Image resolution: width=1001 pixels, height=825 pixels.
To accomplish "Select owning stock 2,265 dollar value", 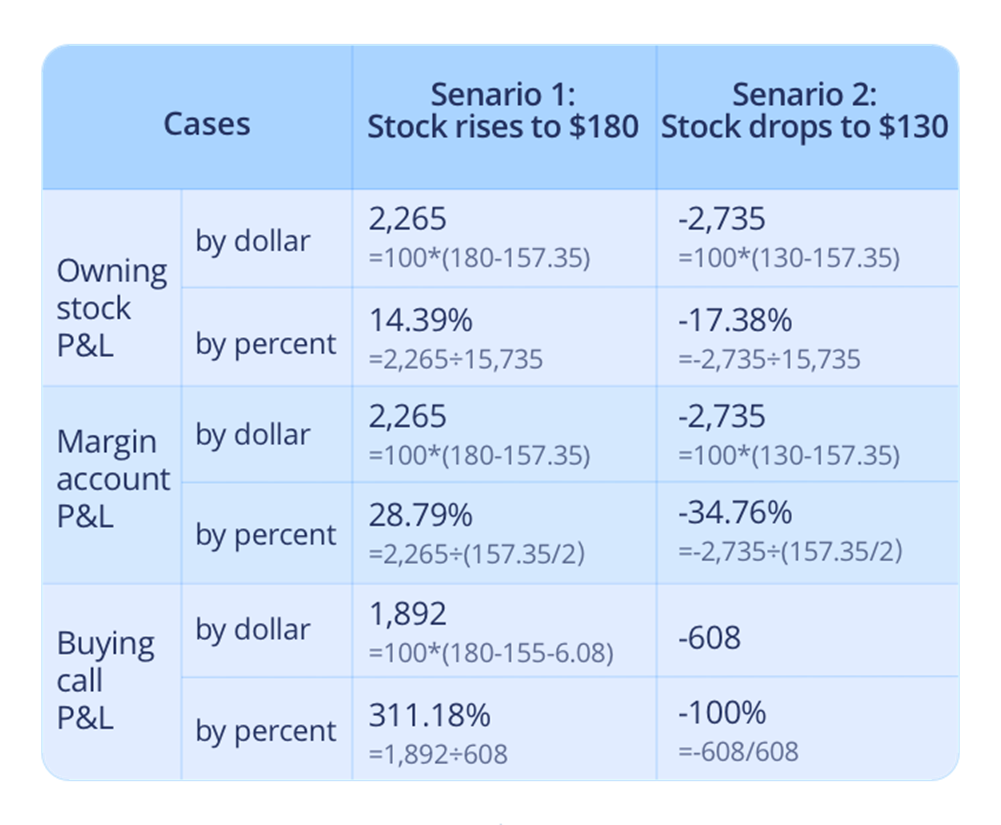I will pos(407,220).
